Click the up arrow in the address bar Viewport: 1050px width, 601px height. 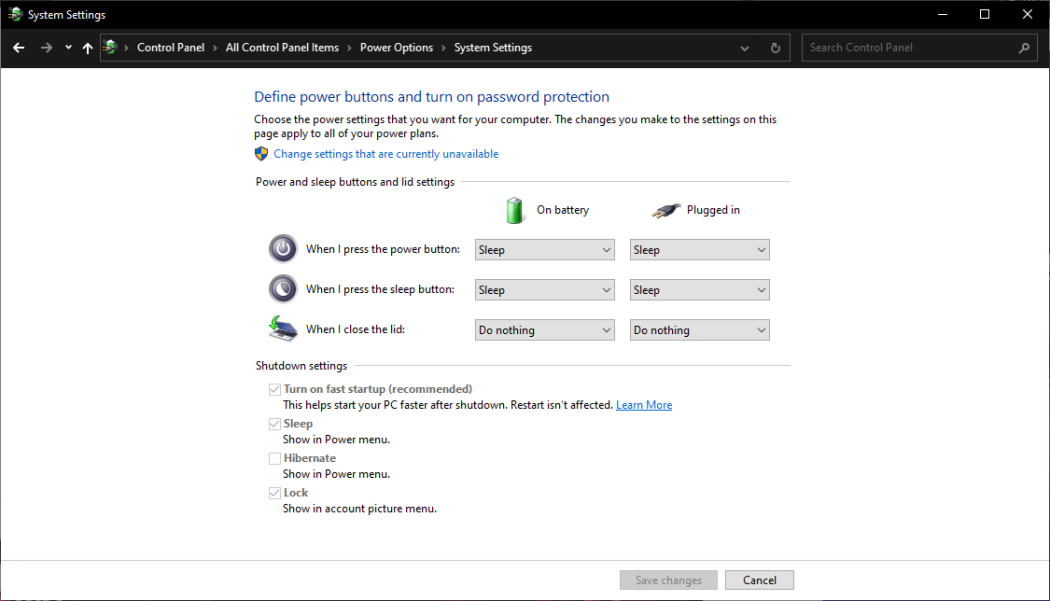pos(87,47)
